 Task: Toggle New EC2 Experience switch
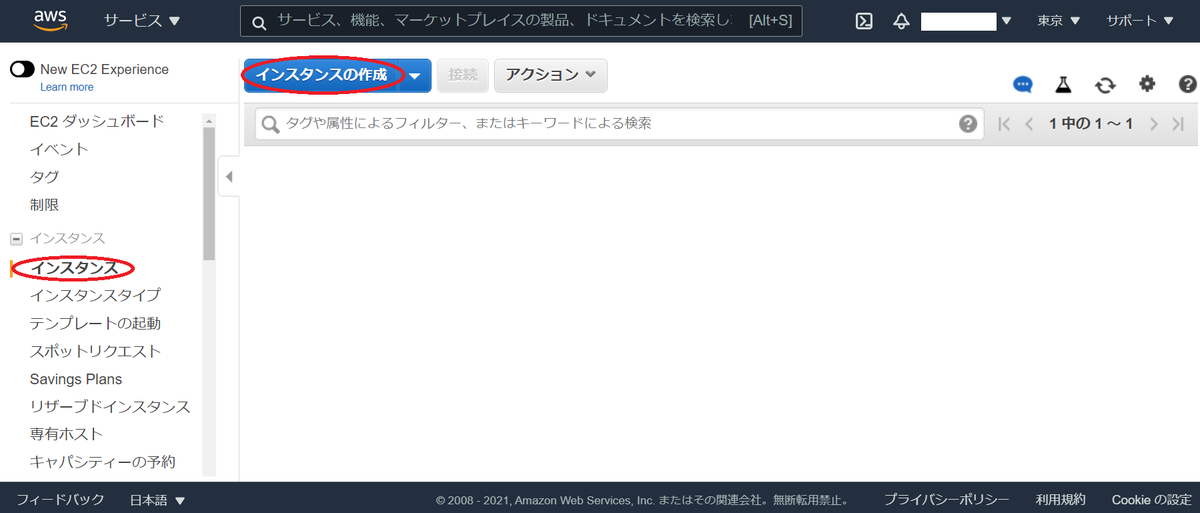[22, 69]
